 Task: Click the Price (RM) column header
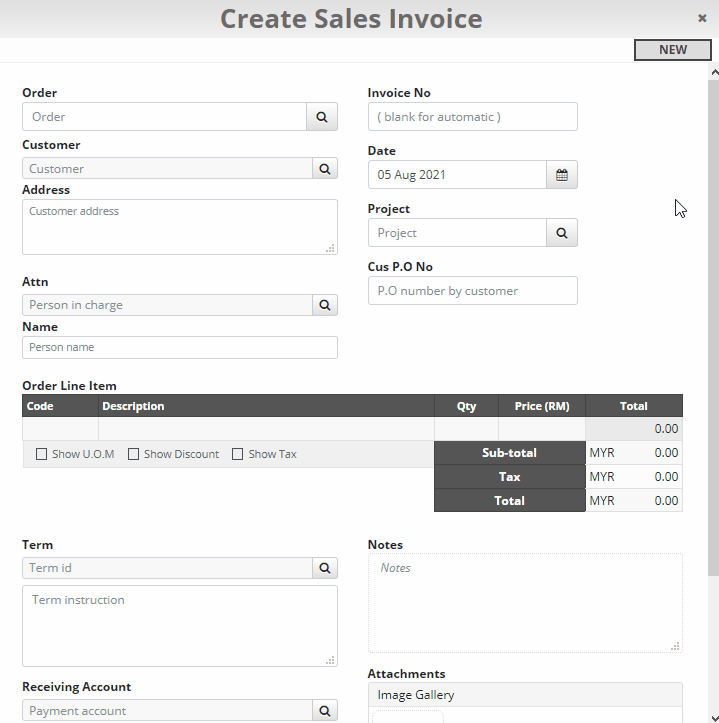pos(542,406)
